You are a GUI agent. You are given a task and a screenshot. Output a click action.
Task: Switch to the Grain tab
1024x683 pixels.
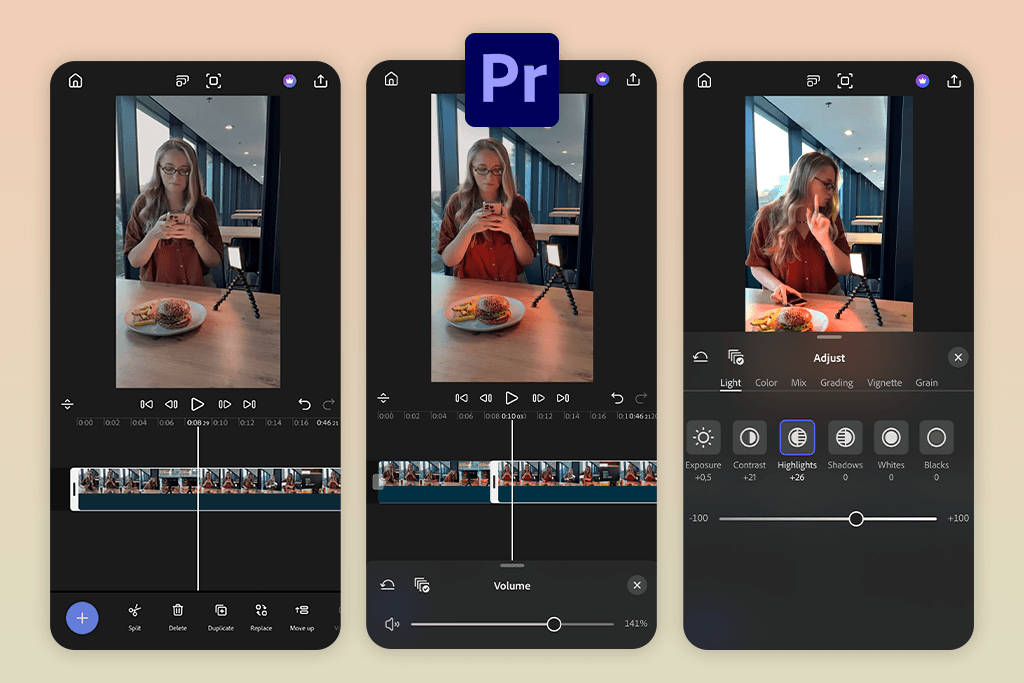pos(926,383)
